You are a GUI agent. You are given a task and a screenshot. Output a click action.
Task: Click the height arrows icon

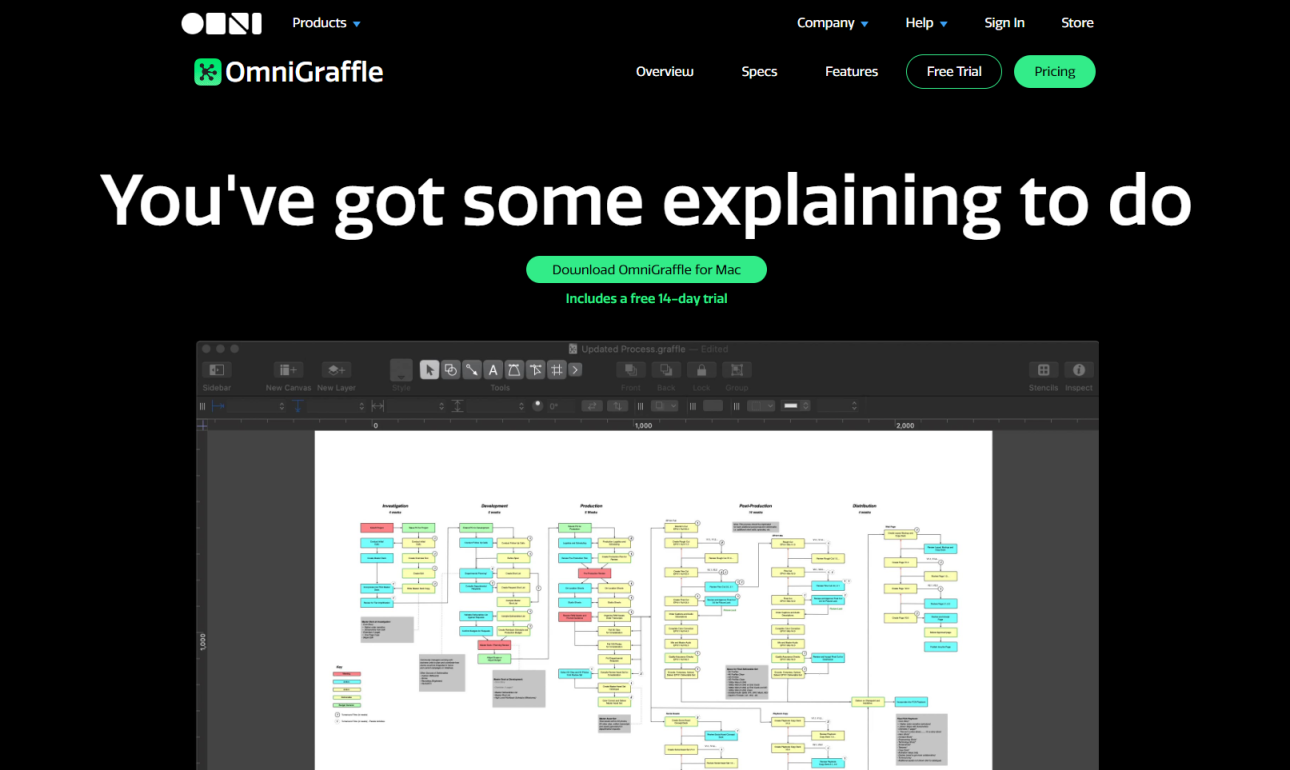pos(457,406)
